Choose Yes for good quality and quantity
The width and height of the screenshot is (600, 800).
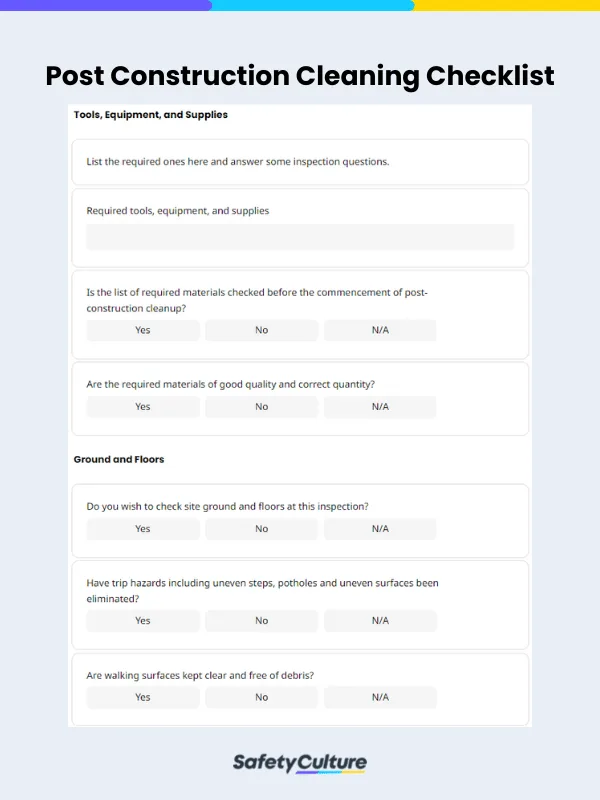(x=143, y=407)
